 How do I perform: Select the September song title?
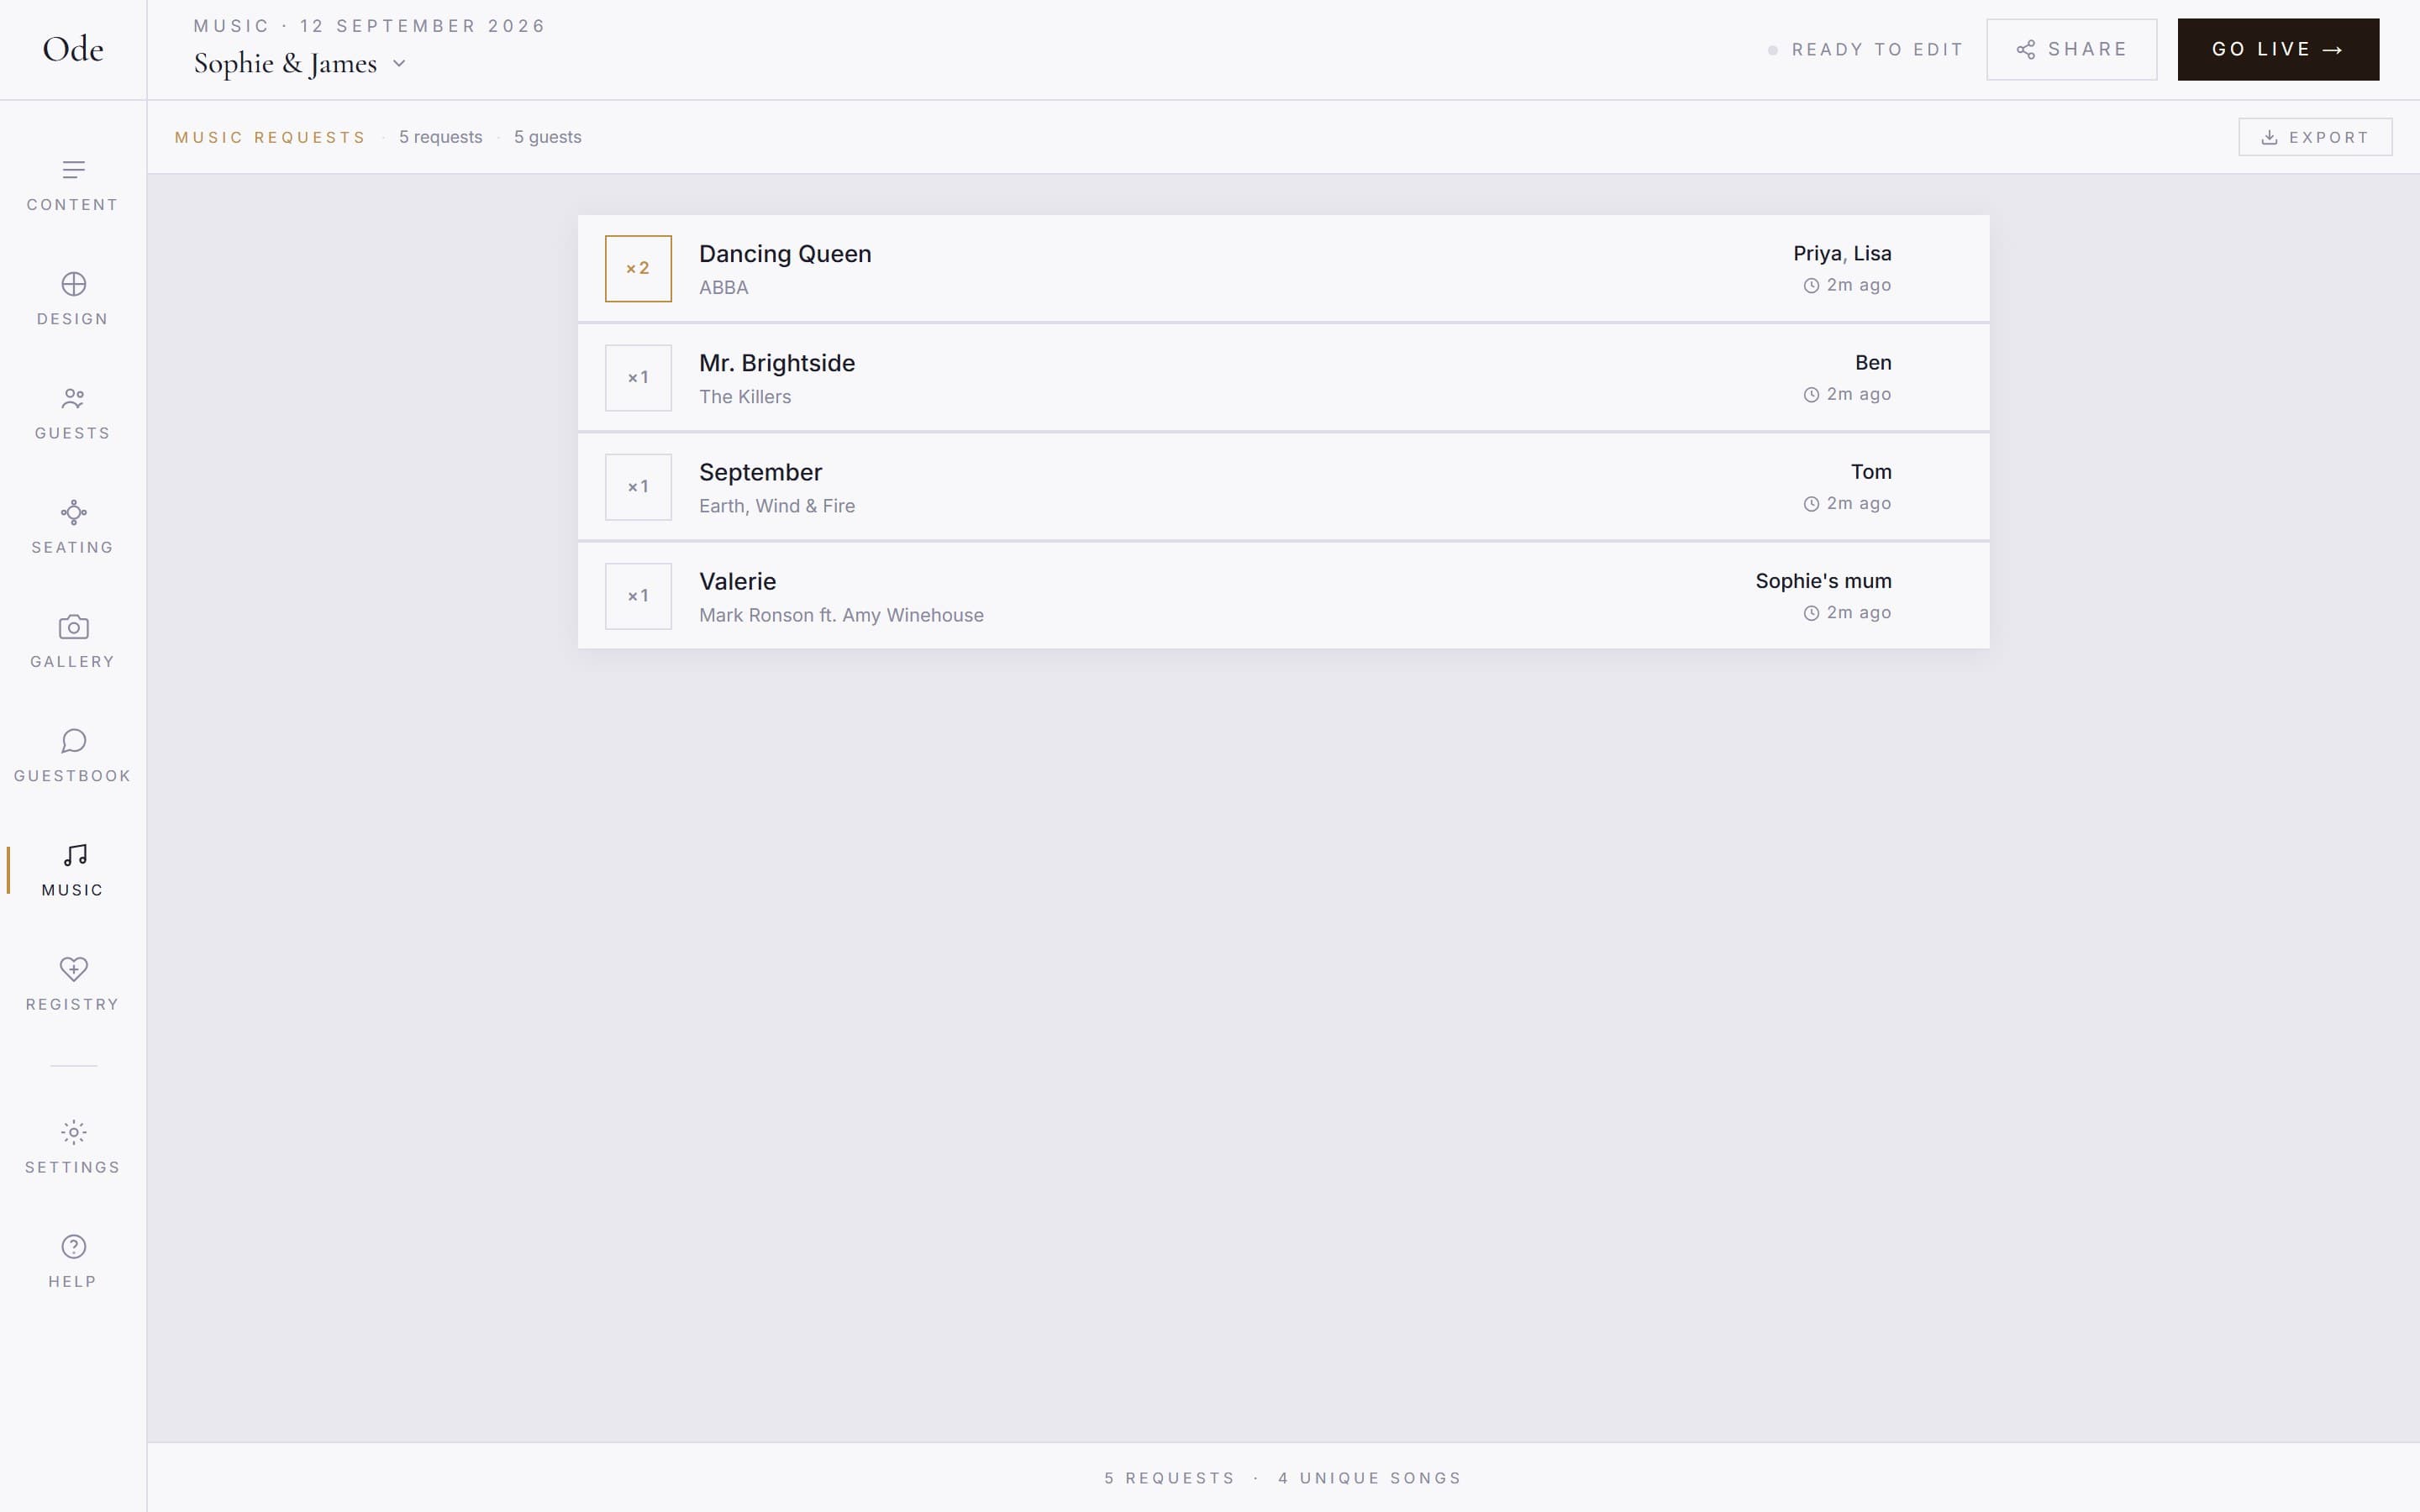[760, 472]
